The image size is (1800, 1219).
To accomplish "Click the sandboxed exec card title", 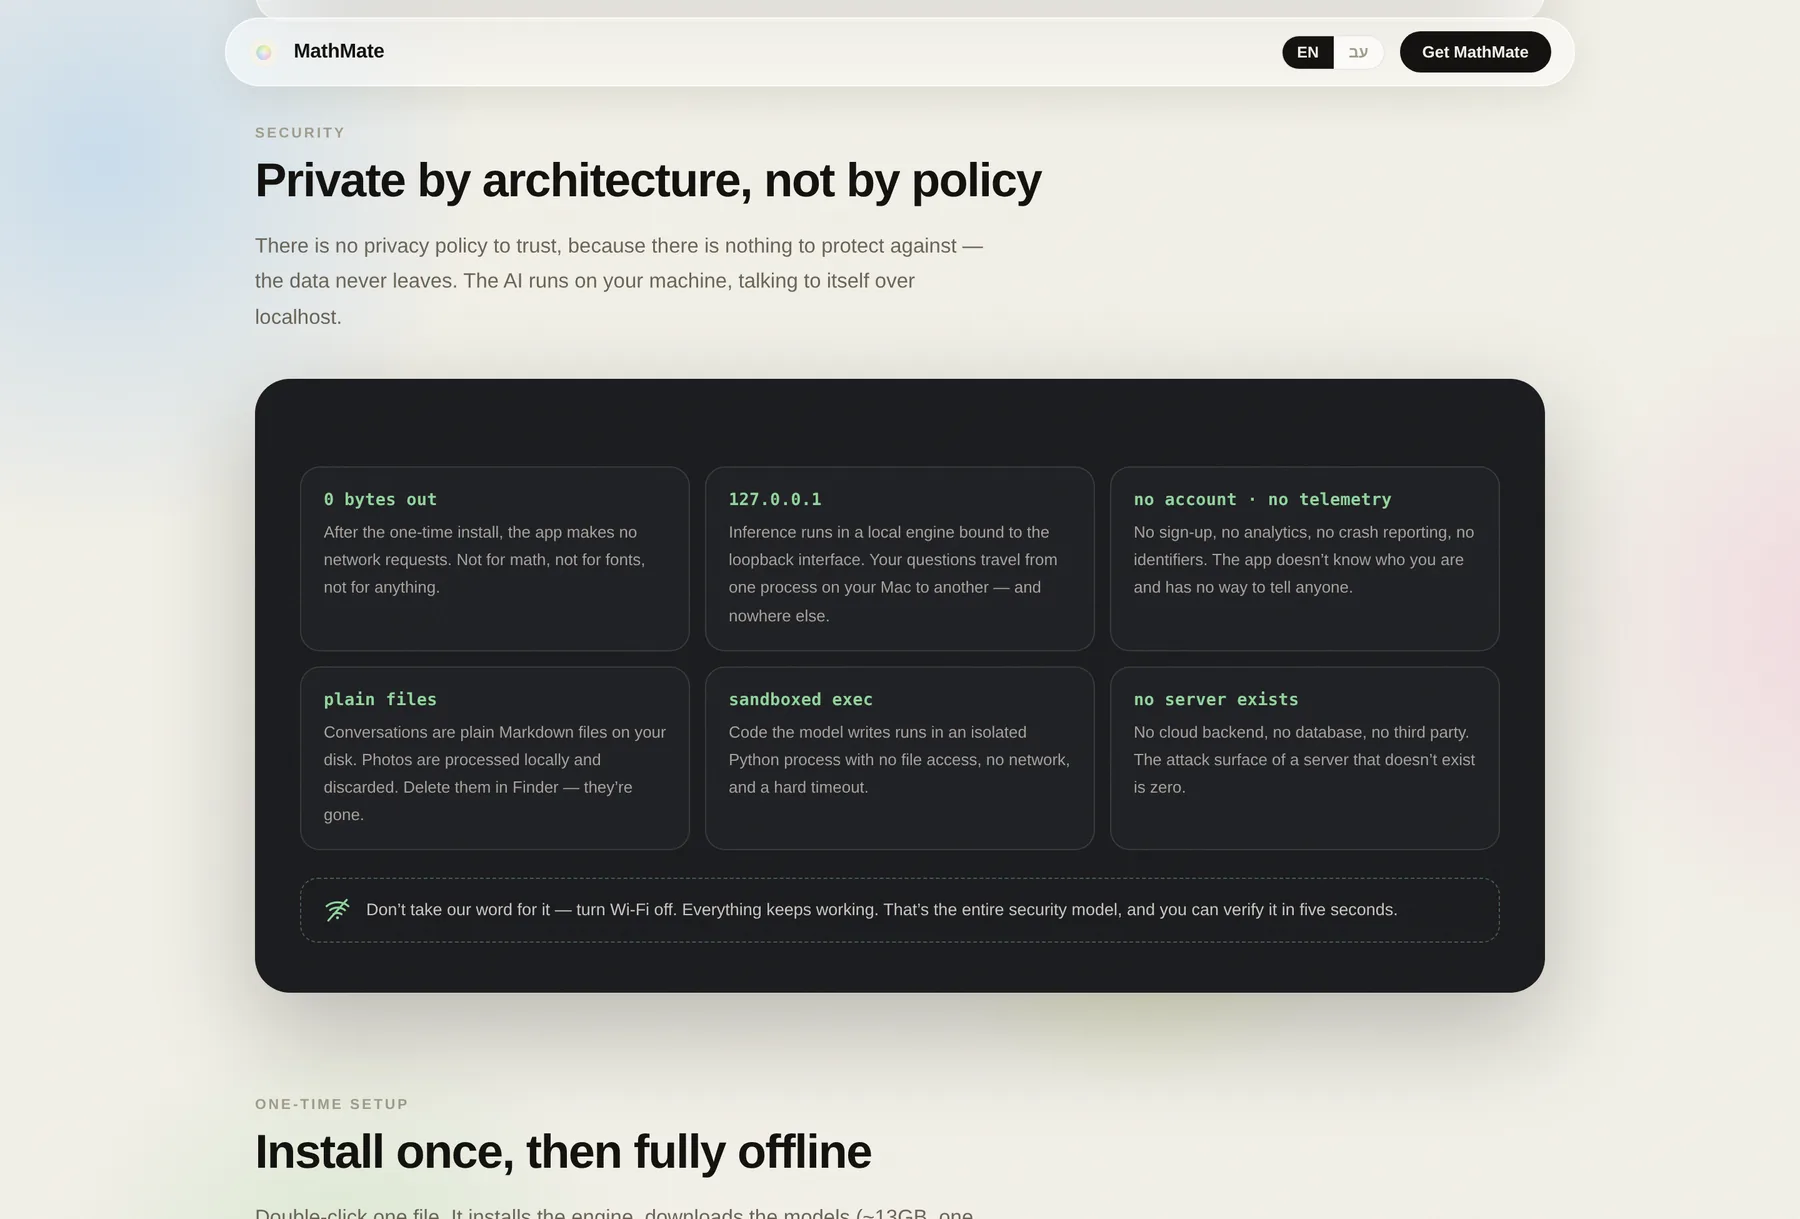I will (801, 699).
